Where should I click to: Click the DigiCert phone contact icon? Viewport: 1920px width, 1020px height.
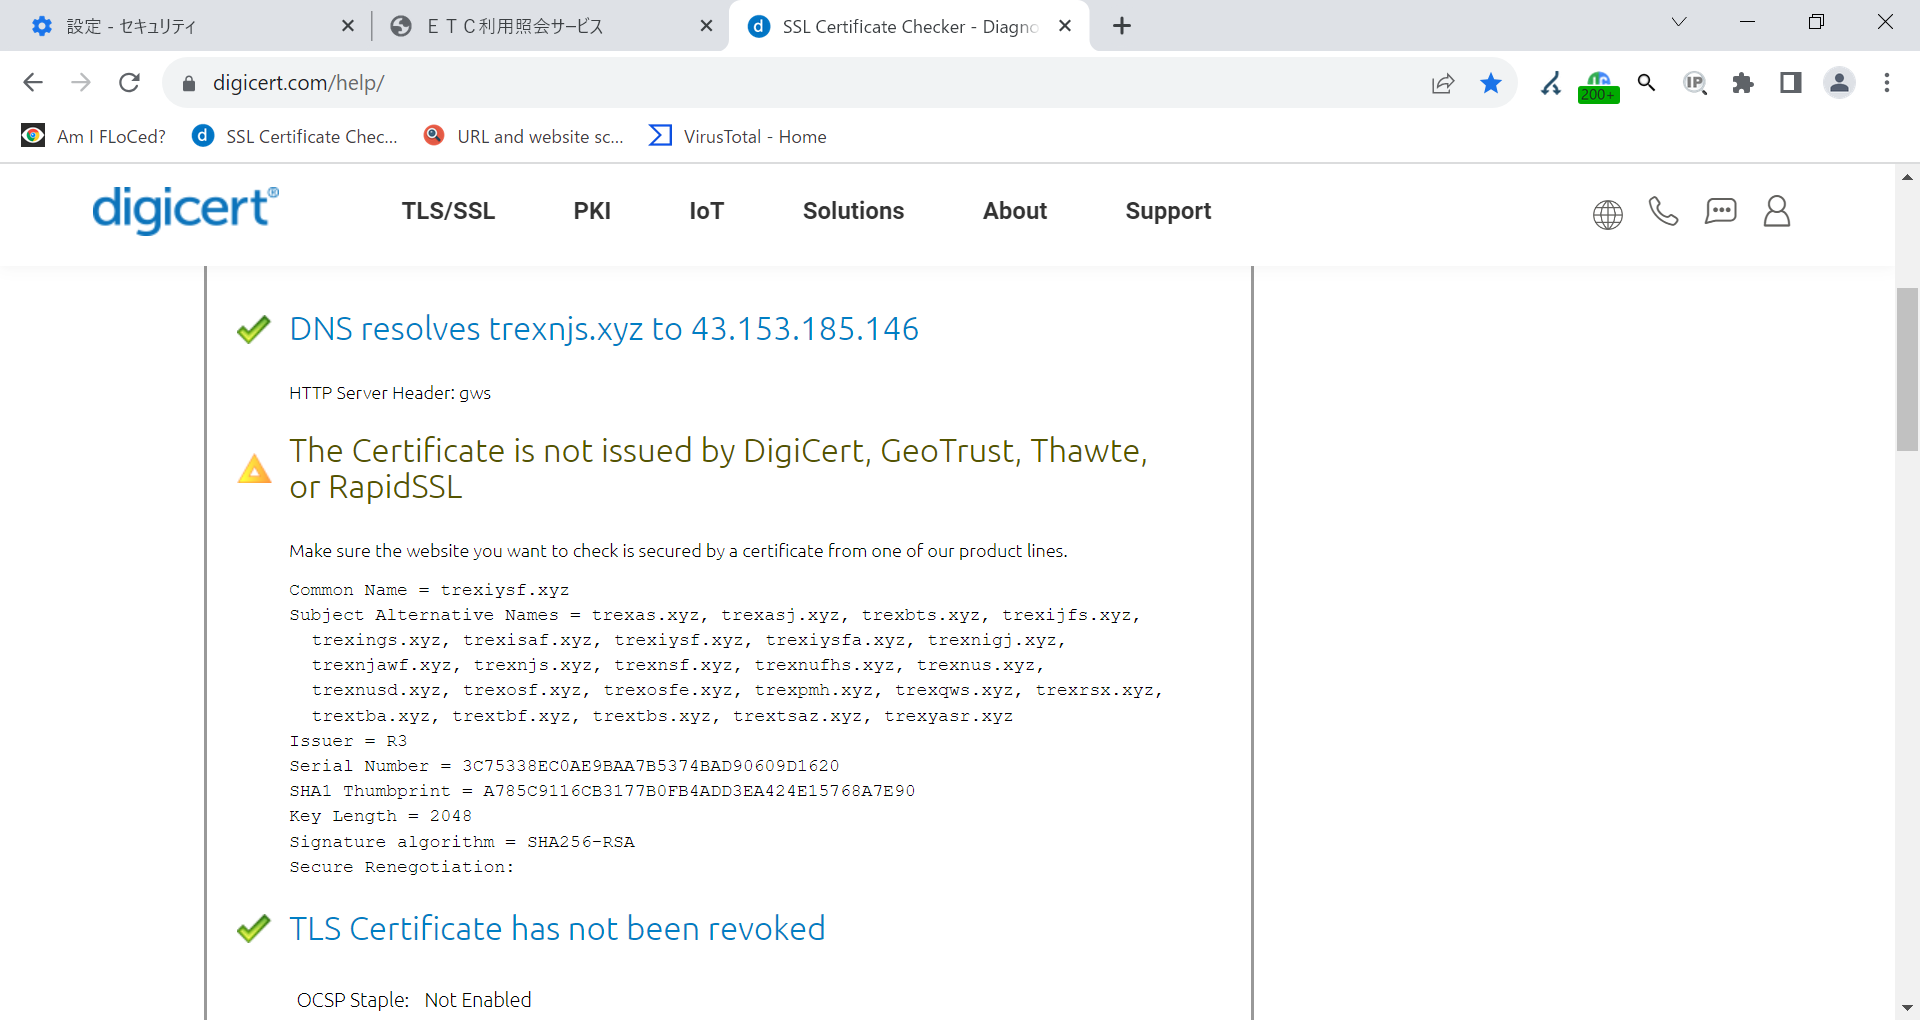1663,211
